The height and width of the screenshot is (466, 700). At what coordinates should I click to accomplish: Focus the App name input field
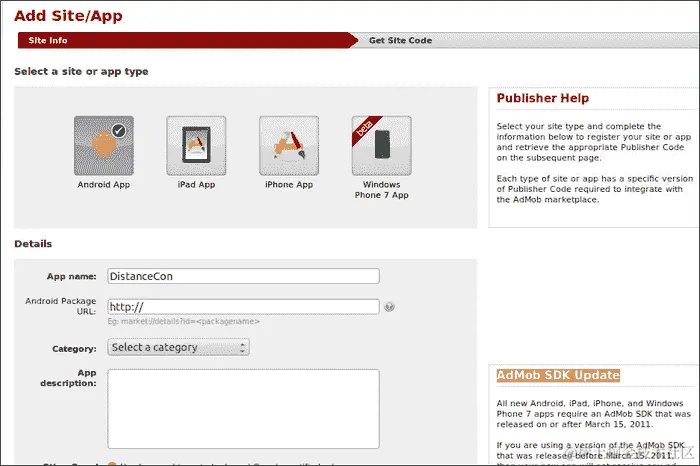point(243,276)
